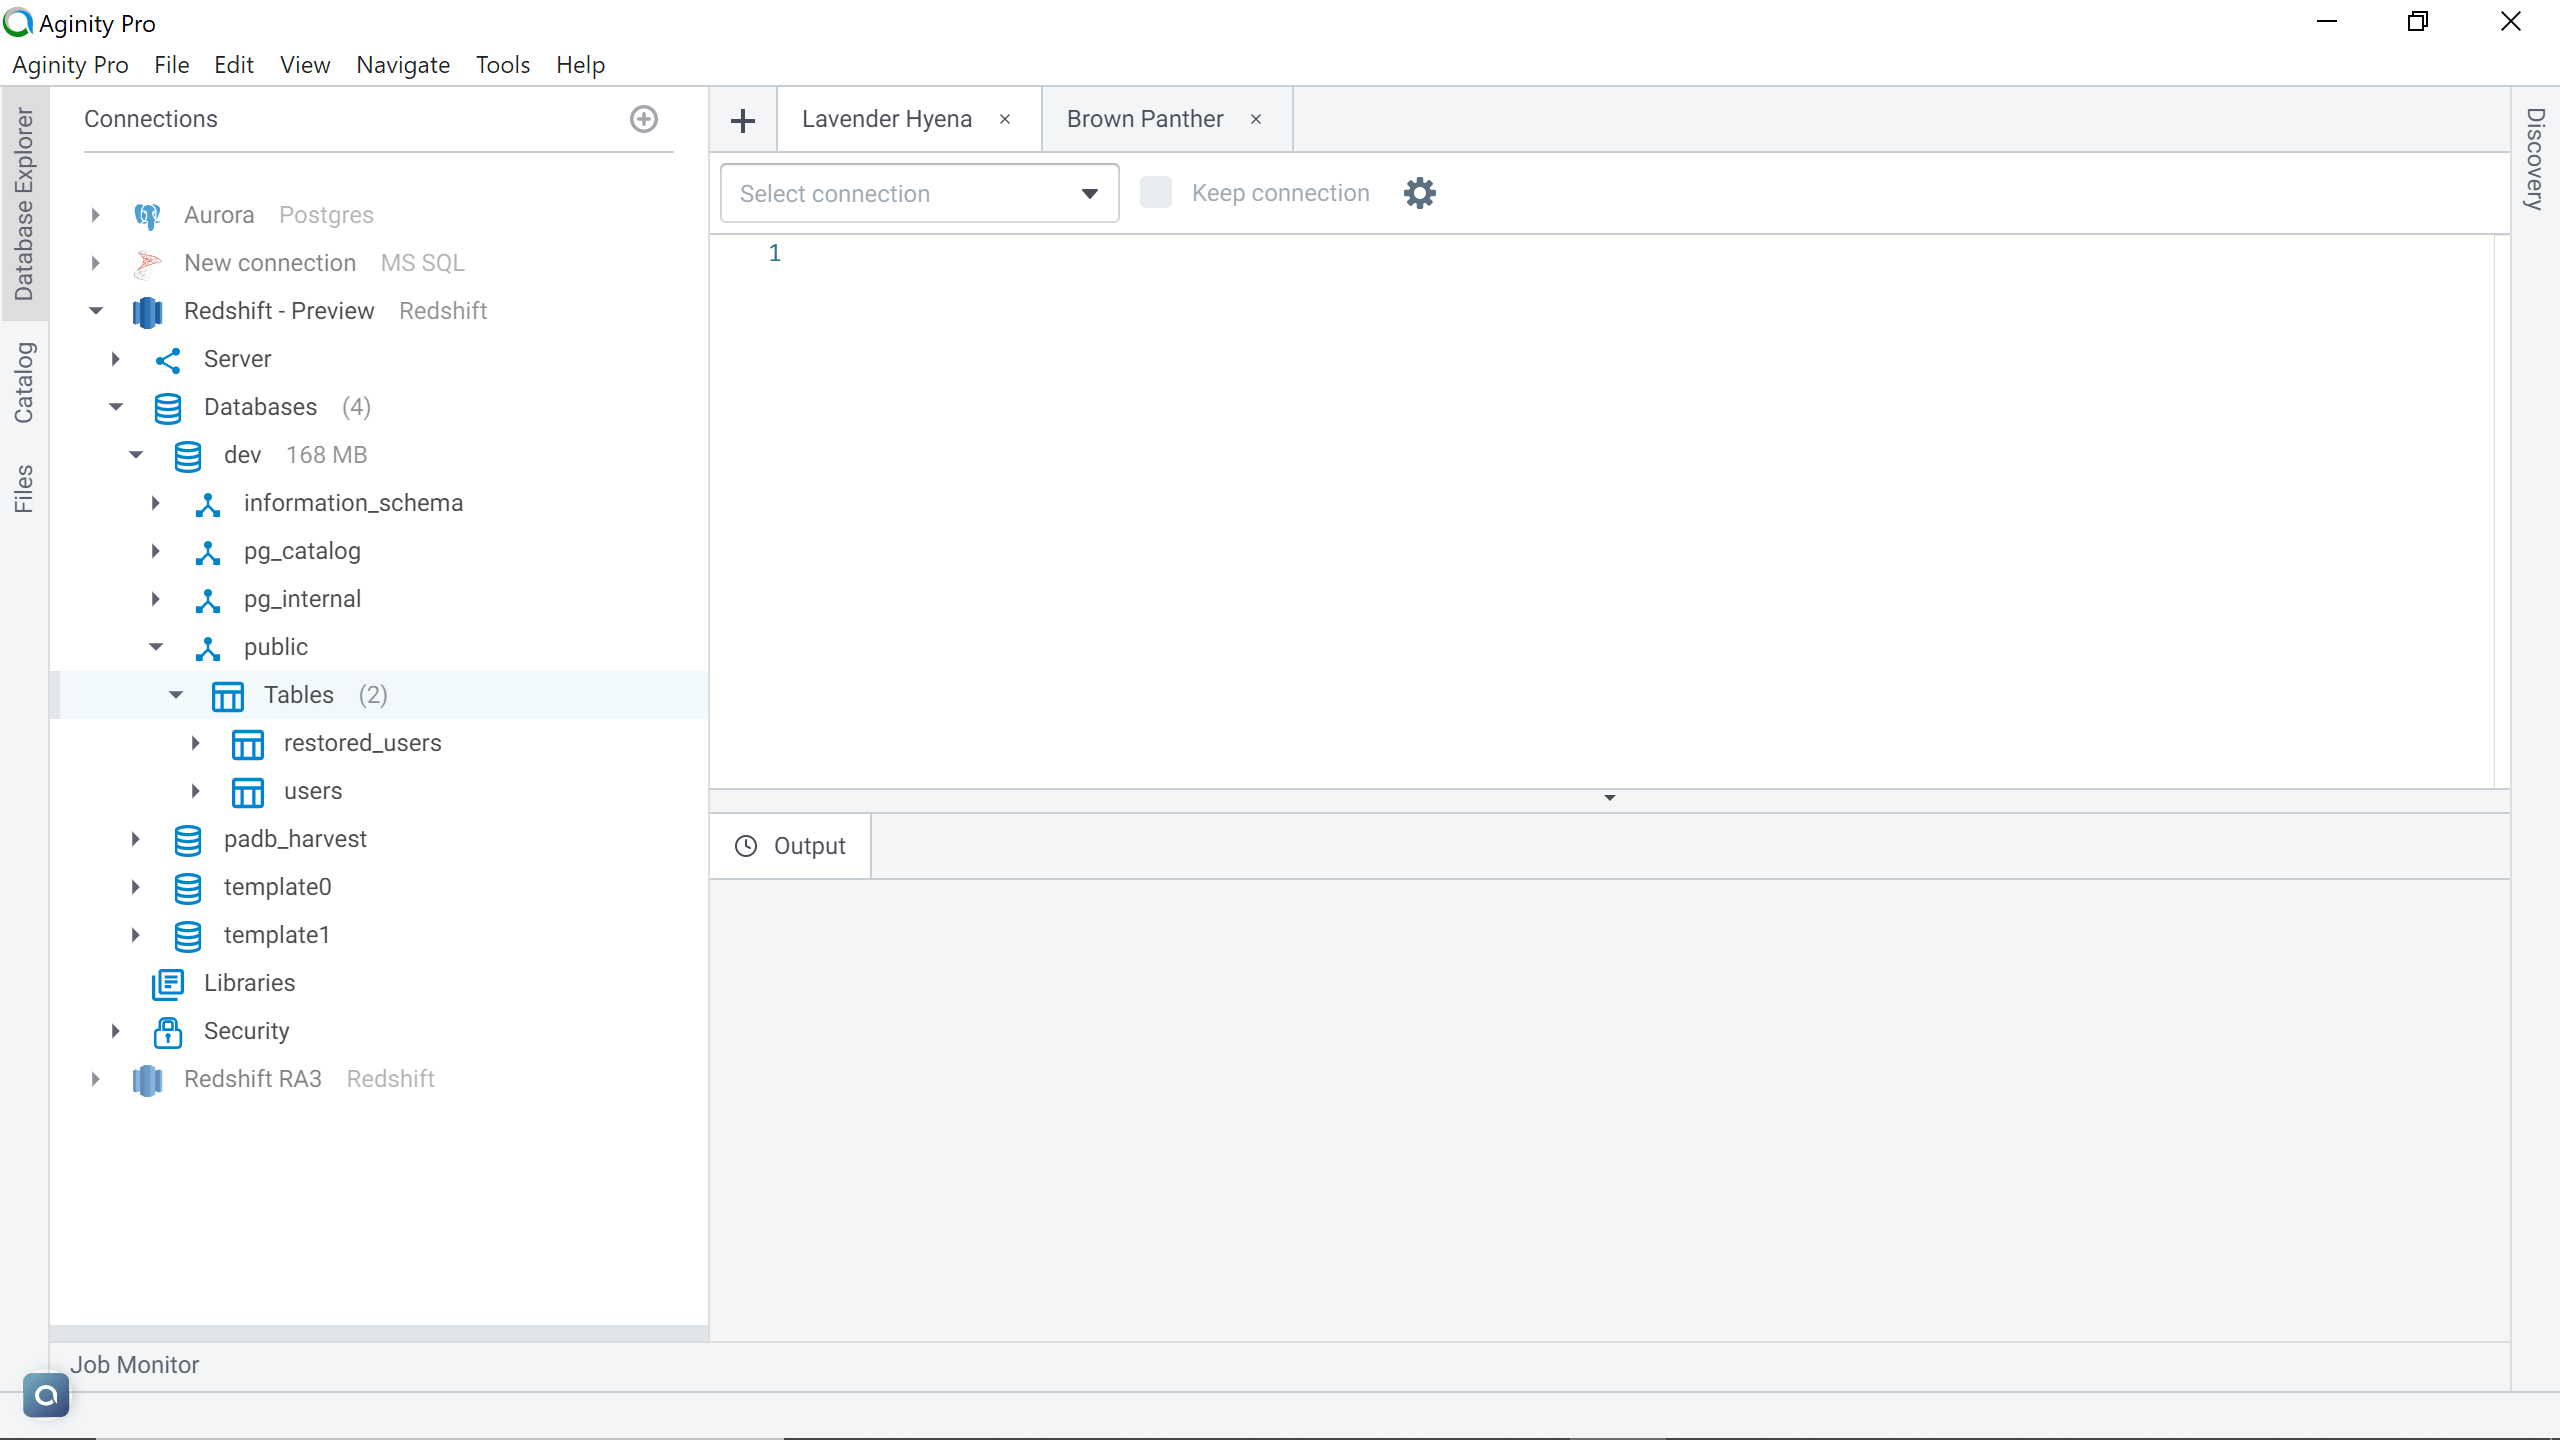Expand the Redshift RA3 connection
The image size is (2560, 1440).
coord(95,1079)
